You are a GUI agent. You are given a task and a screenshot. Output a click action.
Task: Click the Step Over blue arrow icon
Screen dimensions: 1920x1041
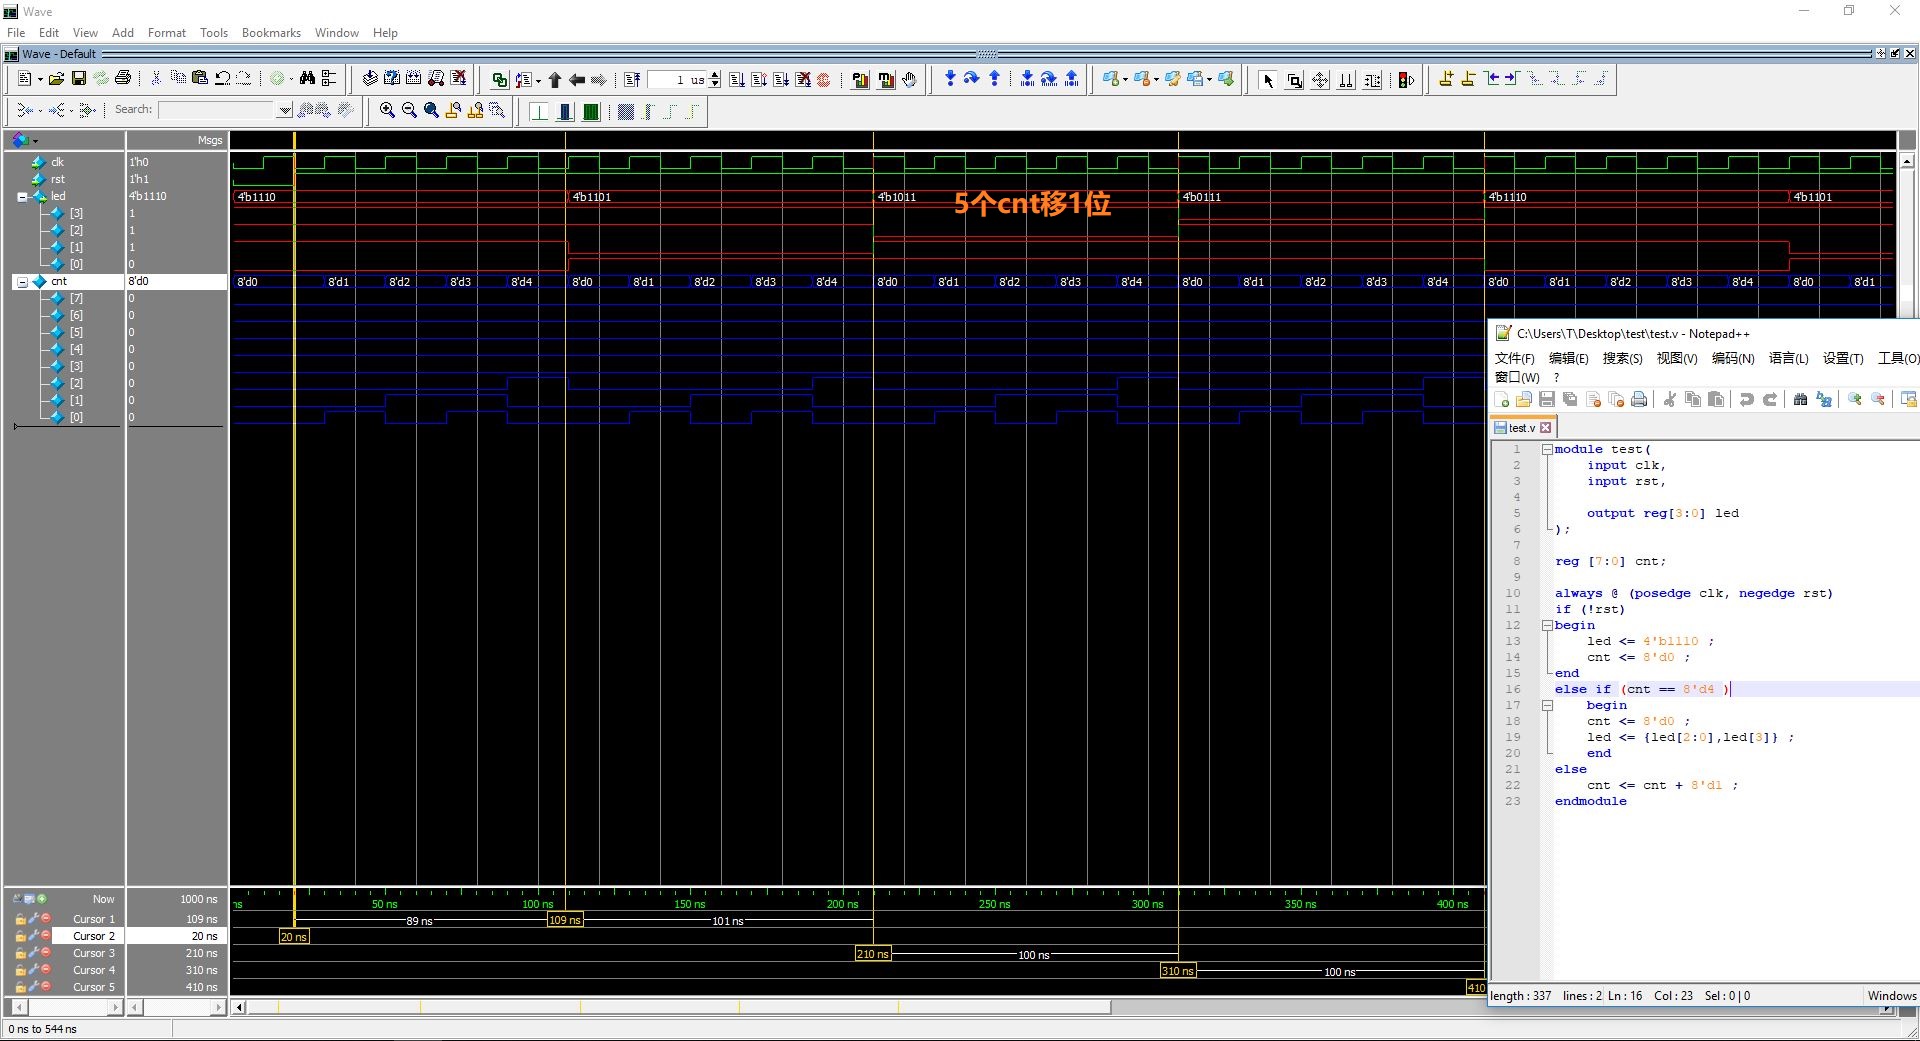(x=971, y=79)
